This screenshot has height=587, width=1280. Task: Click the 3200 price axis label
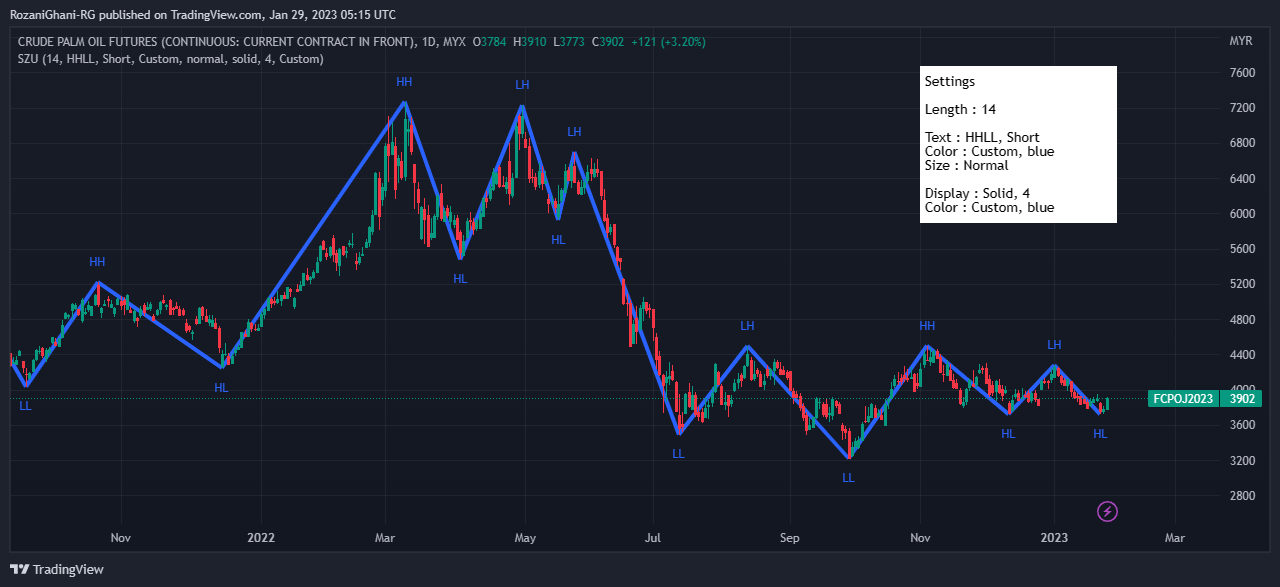point(1242,461)
